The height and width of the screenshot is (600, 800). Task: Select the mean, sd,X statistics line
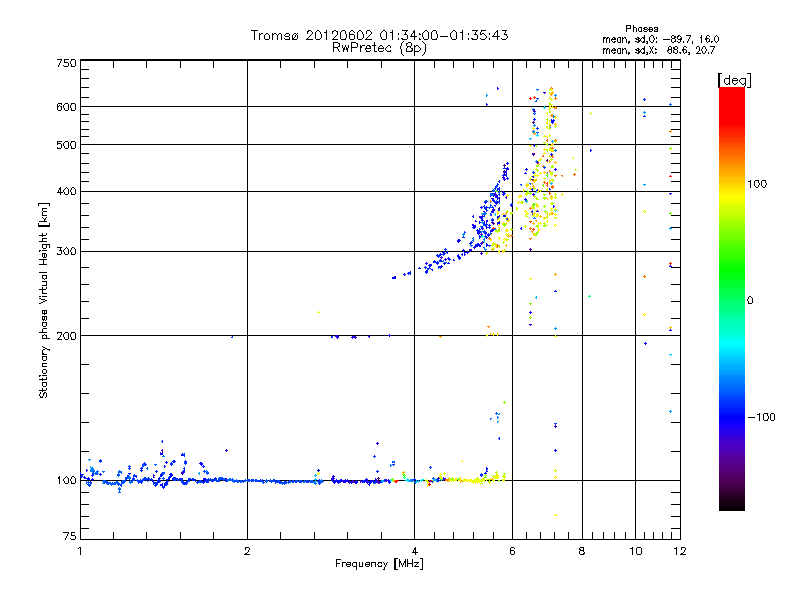point(661,49)
